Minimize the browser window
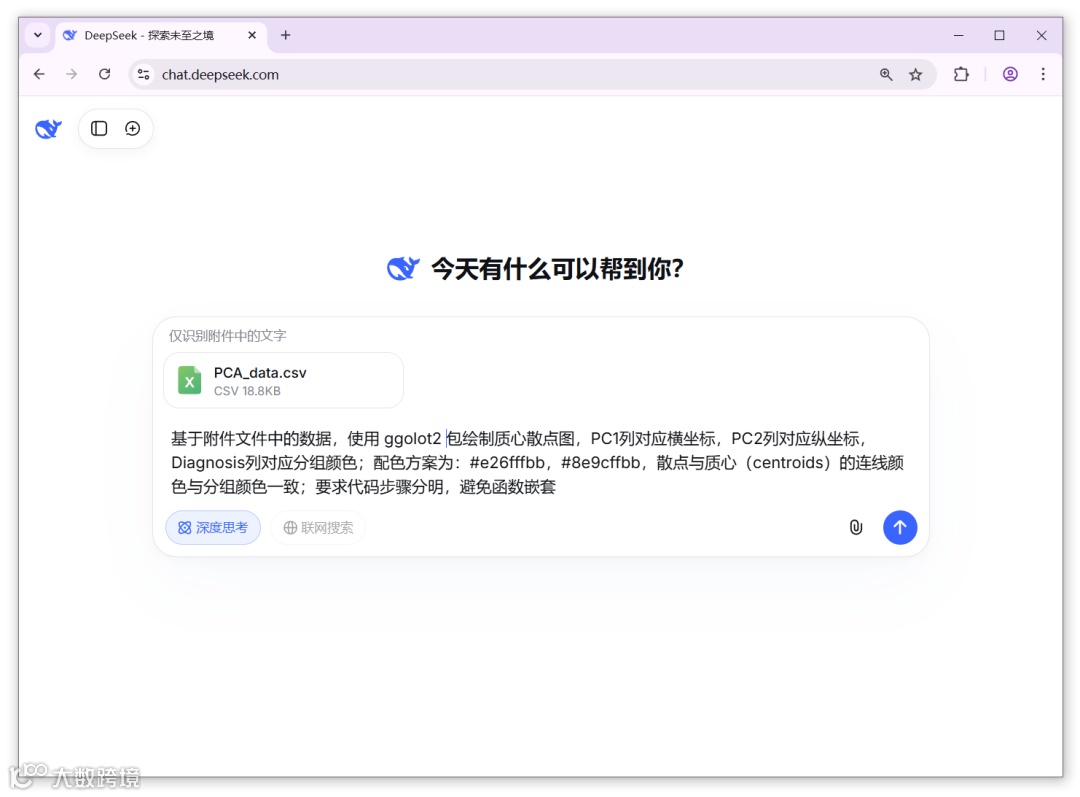1080x797 pixels. (x=958, y=35)
